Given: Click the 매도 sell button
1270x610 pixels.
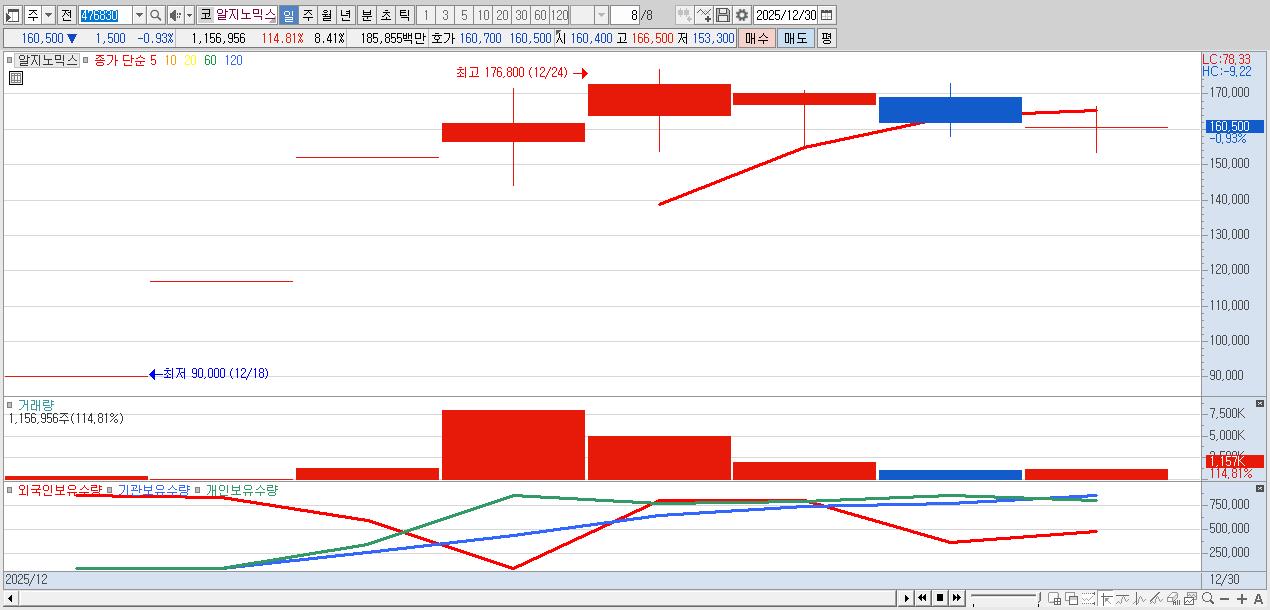Looking at the screenshot, I should 795,38.
